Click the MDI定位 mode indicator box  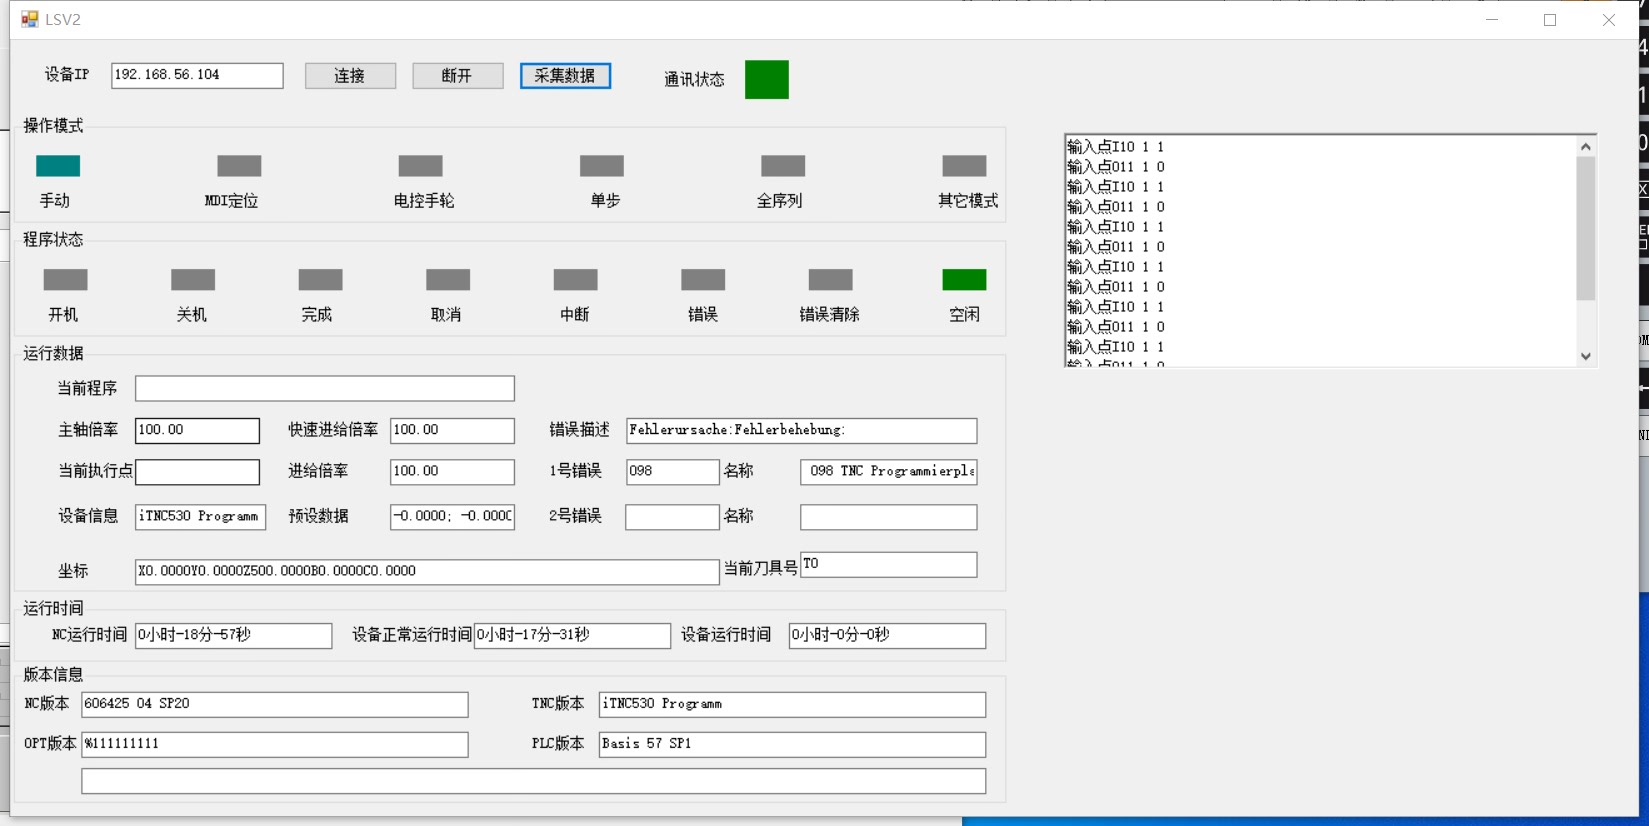(239, 166)
